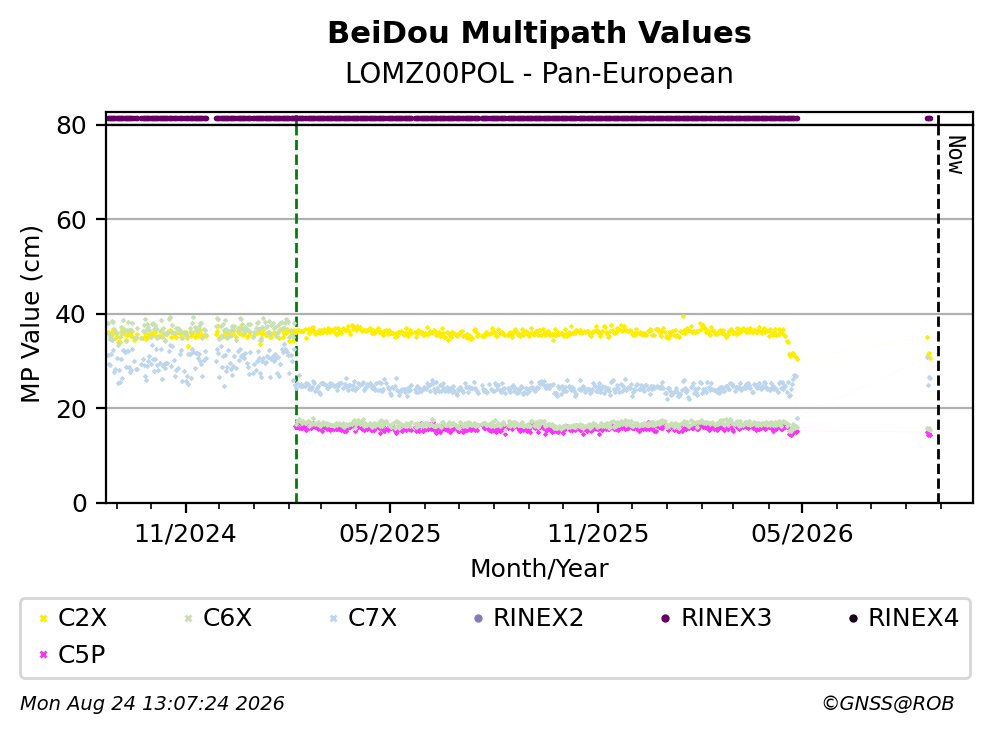Viewport: 993px width, 734px height.
Task: Click the RINEX3 purple legend dot
Action: [x=666, y=618]
